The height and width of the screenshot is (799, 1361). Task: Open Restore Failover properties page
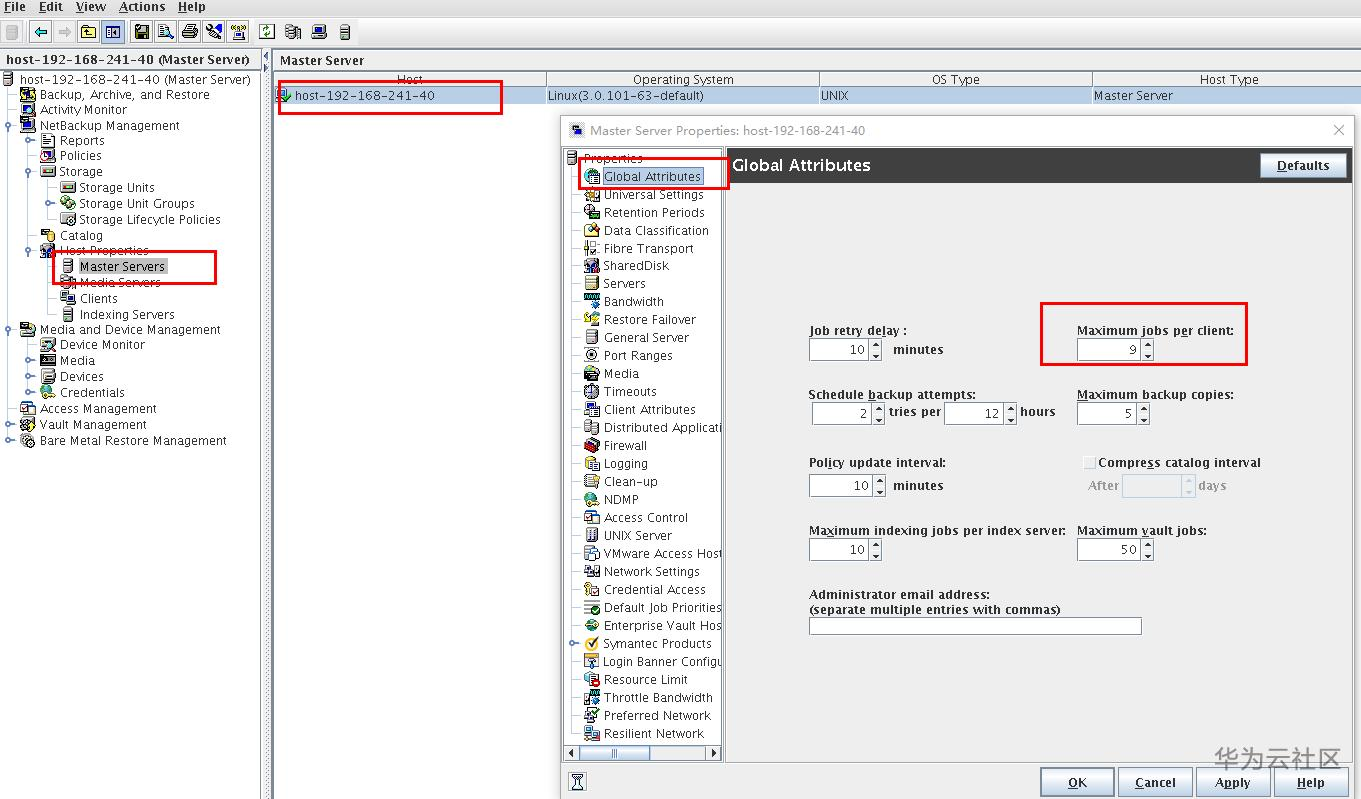(649, 320)
